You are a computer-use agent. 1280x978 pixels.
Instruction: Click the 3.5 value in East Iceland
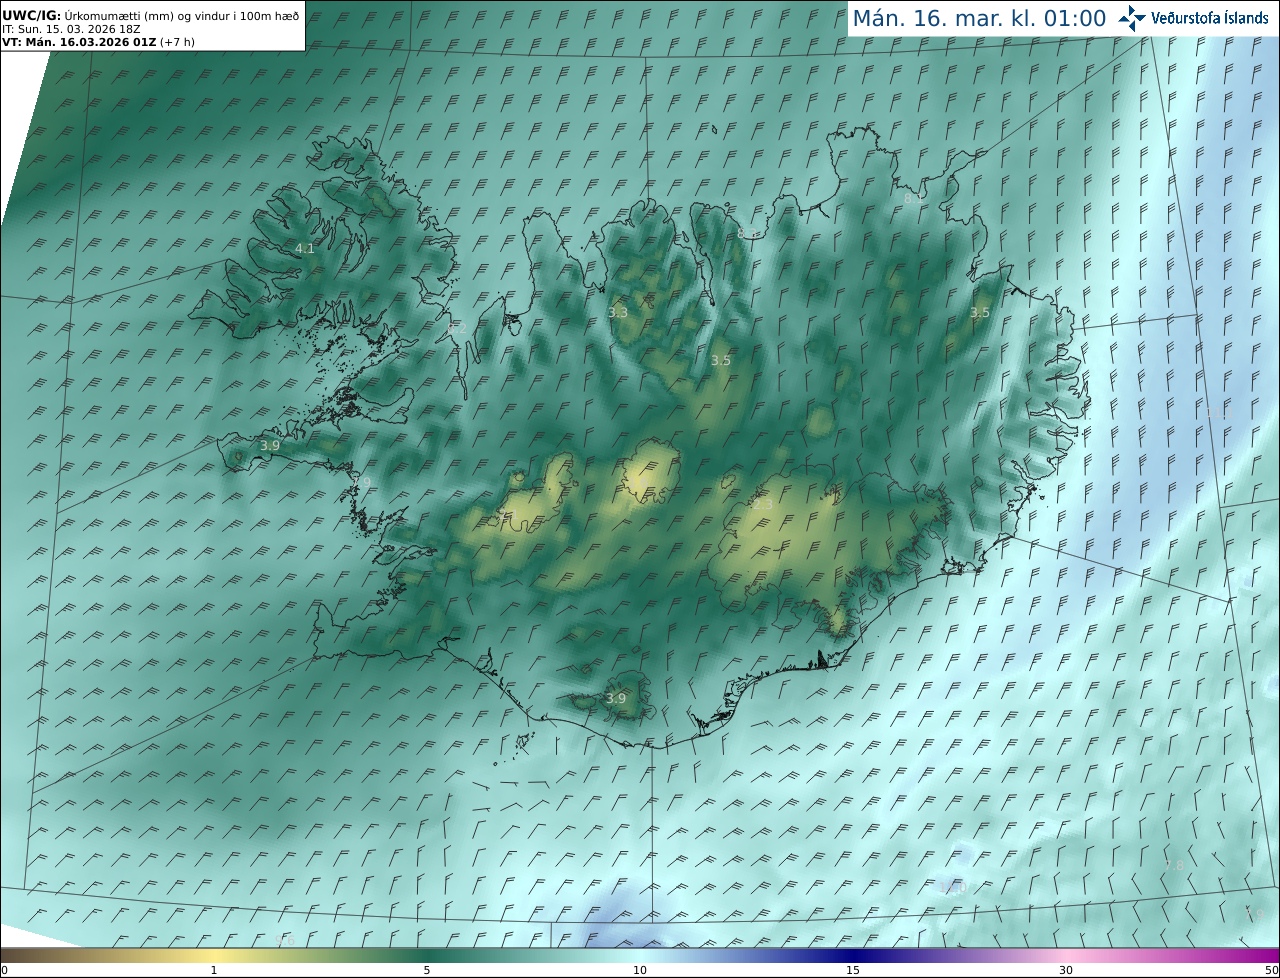(x=980, y=312)
